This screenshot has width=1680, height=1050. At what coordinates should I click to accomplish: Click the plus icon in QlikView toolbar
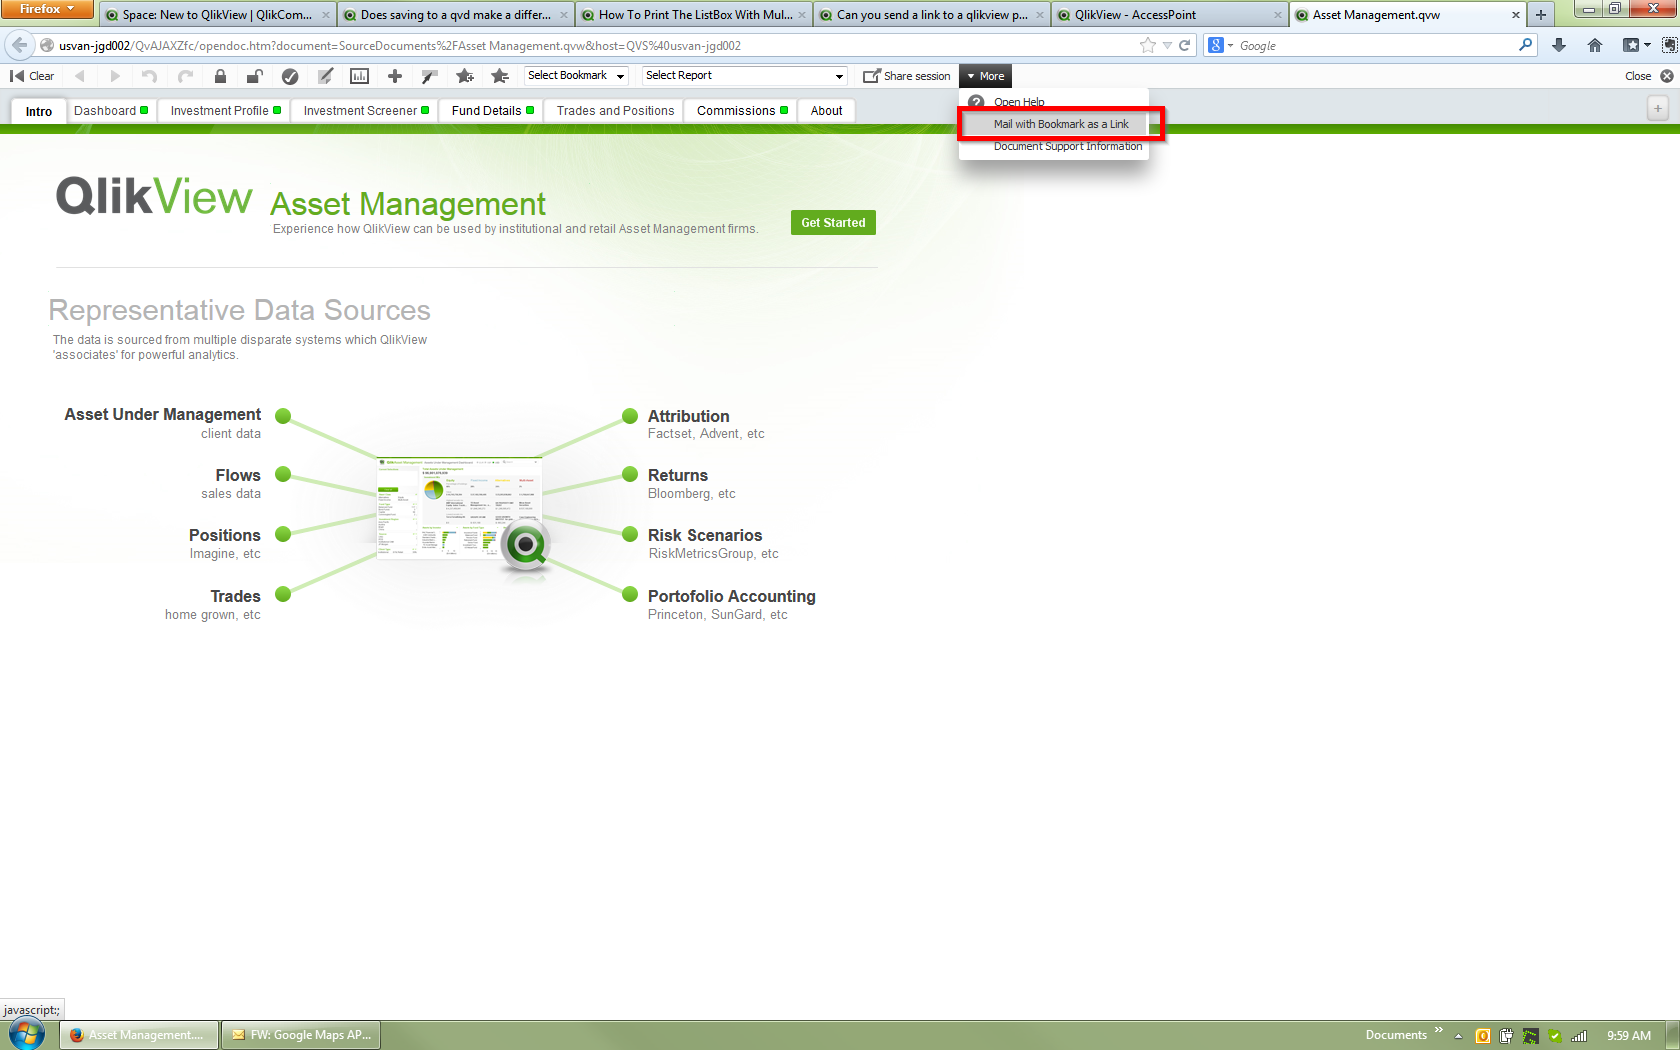pos(395,76)
